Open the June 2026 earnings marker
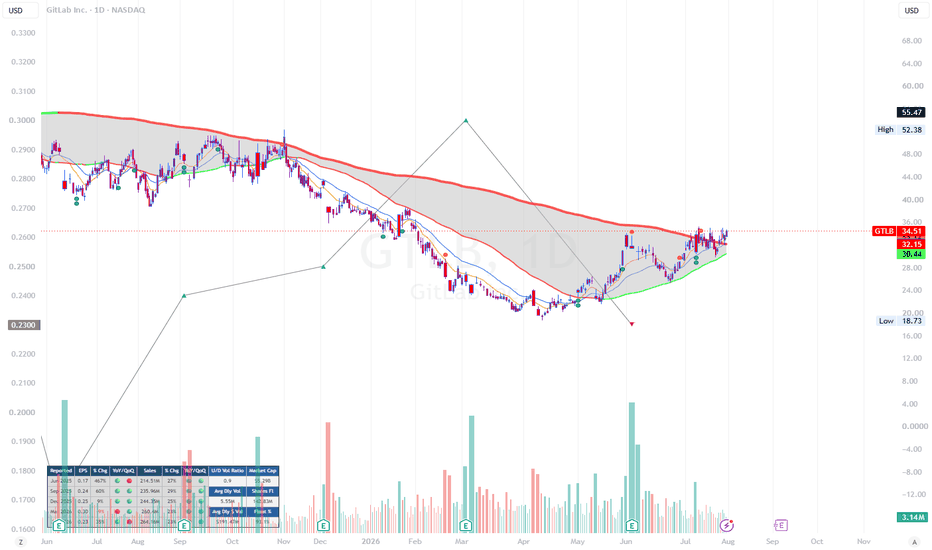The image size is (932, 550). [631, 526]
